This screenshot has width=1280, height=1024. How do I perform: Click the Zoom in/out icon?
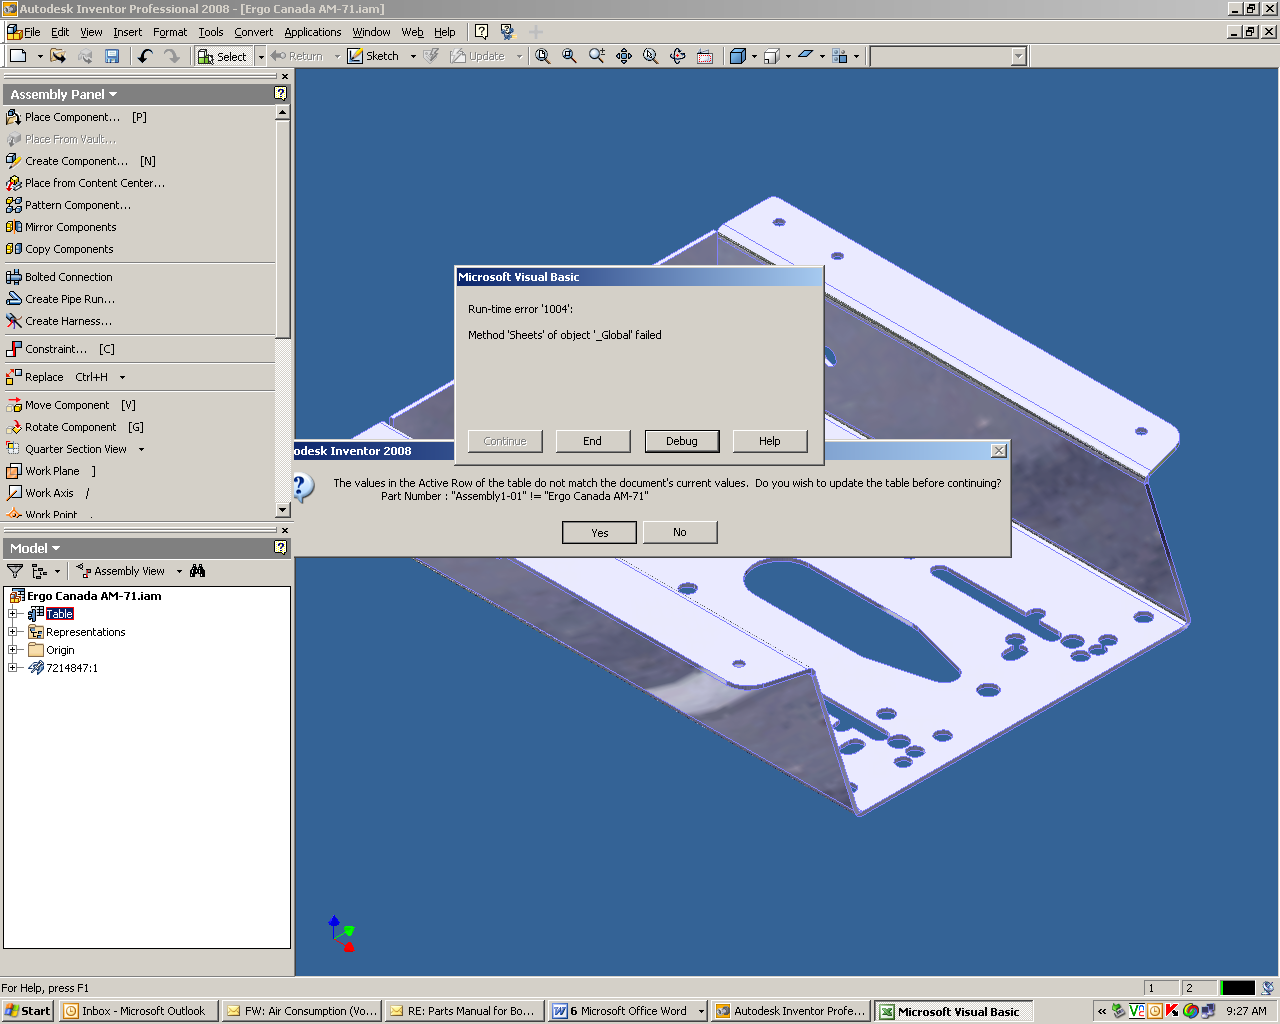597,56
